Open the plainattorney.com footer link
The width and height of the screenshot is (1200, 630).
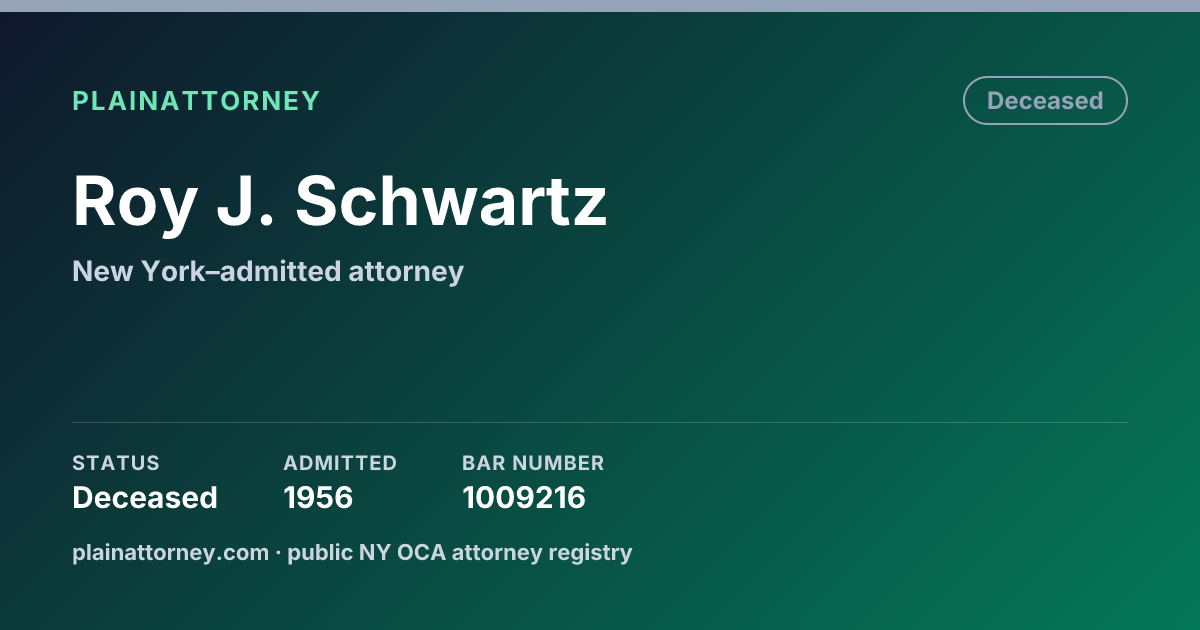(170, 552)
